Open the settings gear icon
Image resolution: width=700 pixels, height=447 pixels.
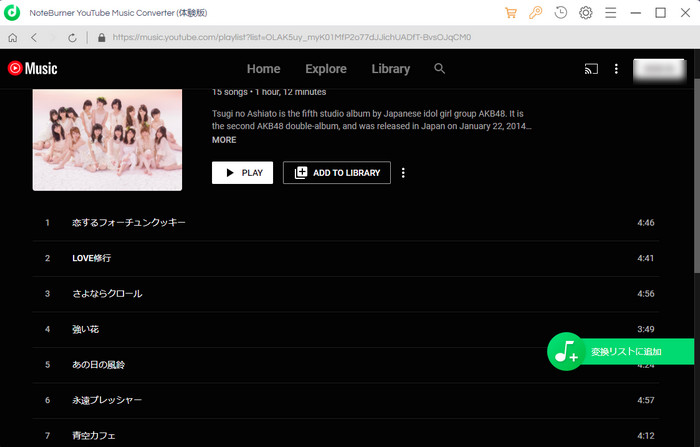[x=586, y=13]
